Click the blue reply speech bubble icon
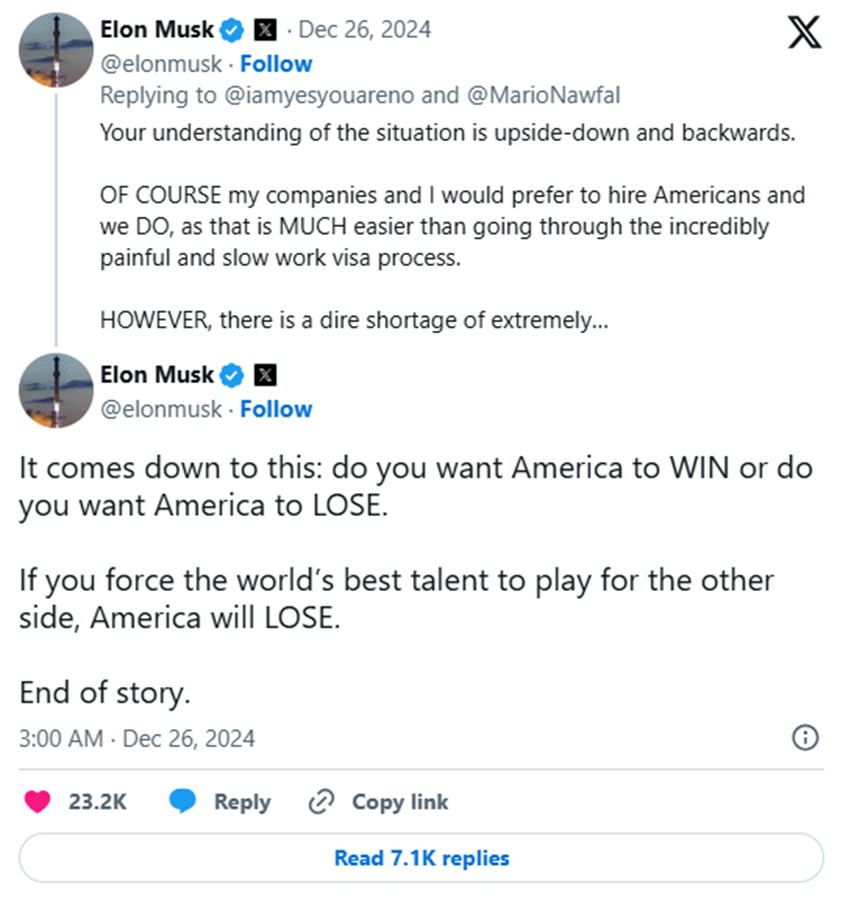843x903 pixels. point(182,801)
